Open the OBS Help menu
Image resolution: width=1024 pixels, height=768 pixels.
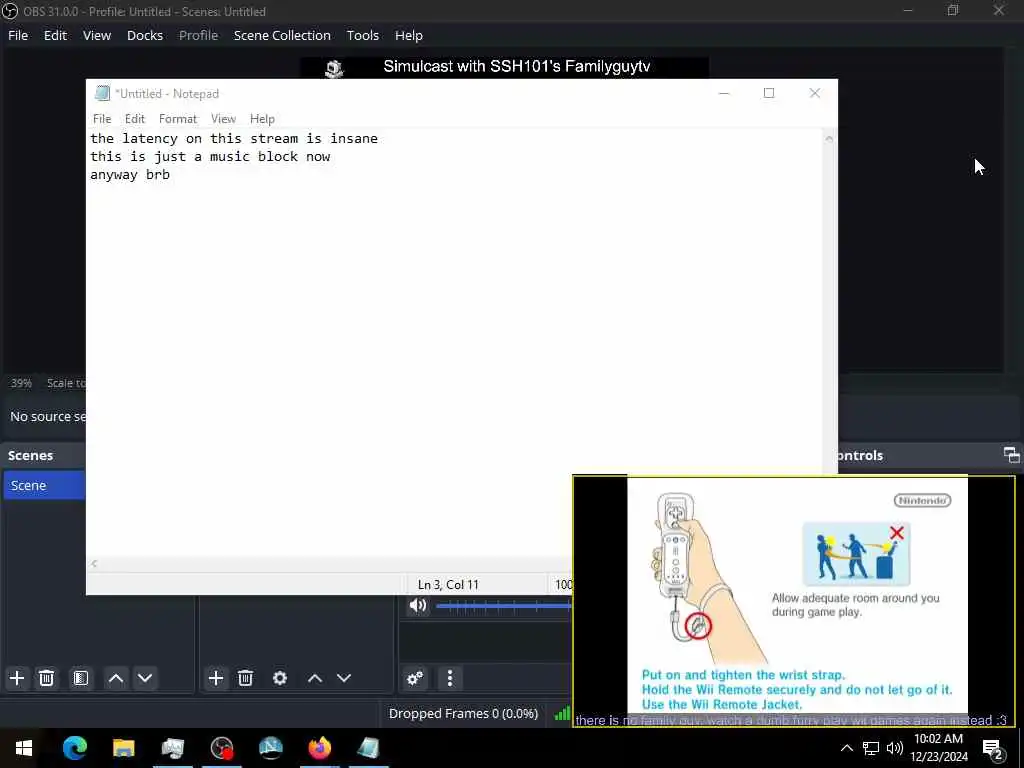(x=409, y=35)
